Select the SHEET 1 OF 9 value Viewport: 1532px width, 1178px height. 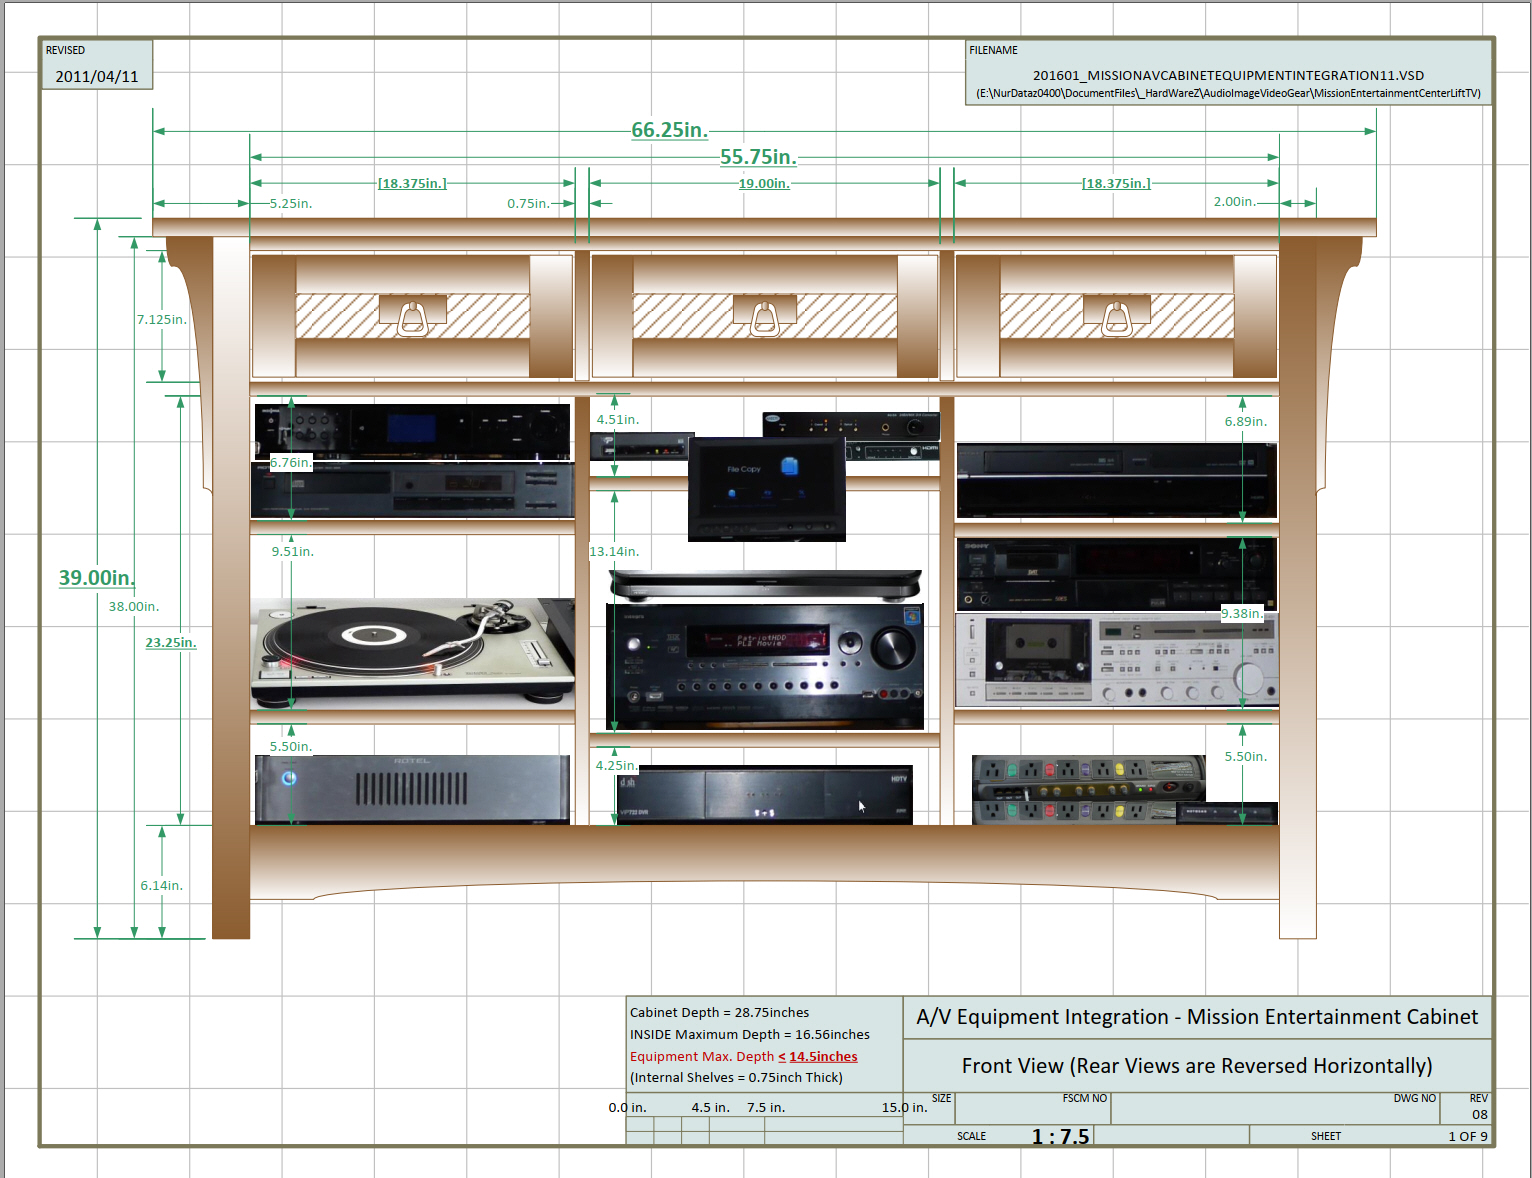pyautogui.click(x=1468, y=1136)
